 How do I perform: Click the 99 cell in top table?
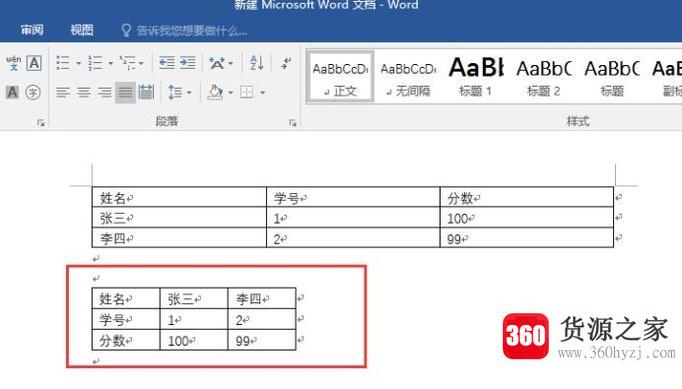pos(527,238)
